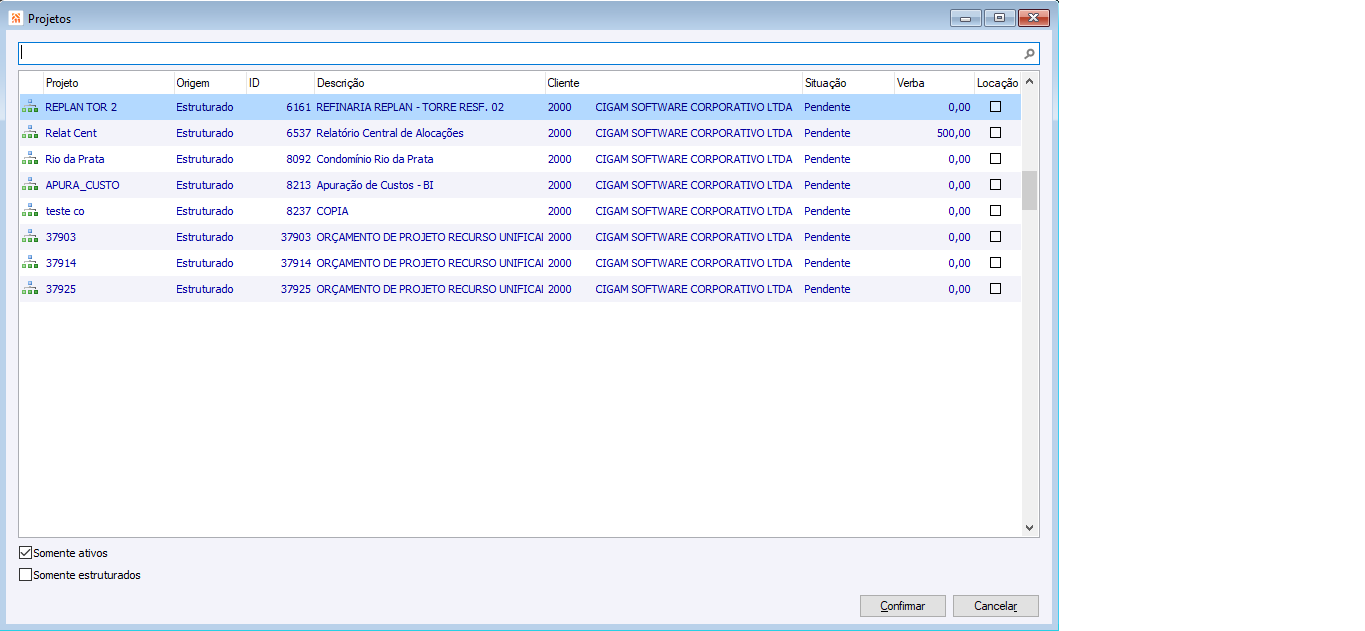Close the Projetos window

tap(1034, 17)
